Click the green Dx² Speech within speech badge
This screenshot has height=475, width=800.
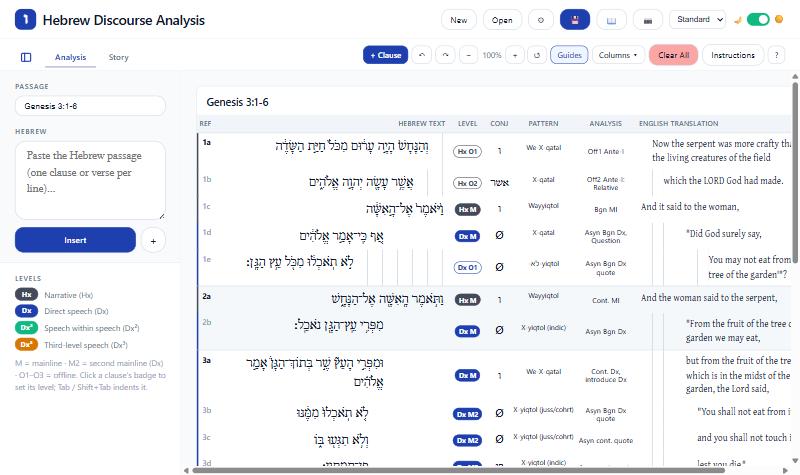pos(27,328)
